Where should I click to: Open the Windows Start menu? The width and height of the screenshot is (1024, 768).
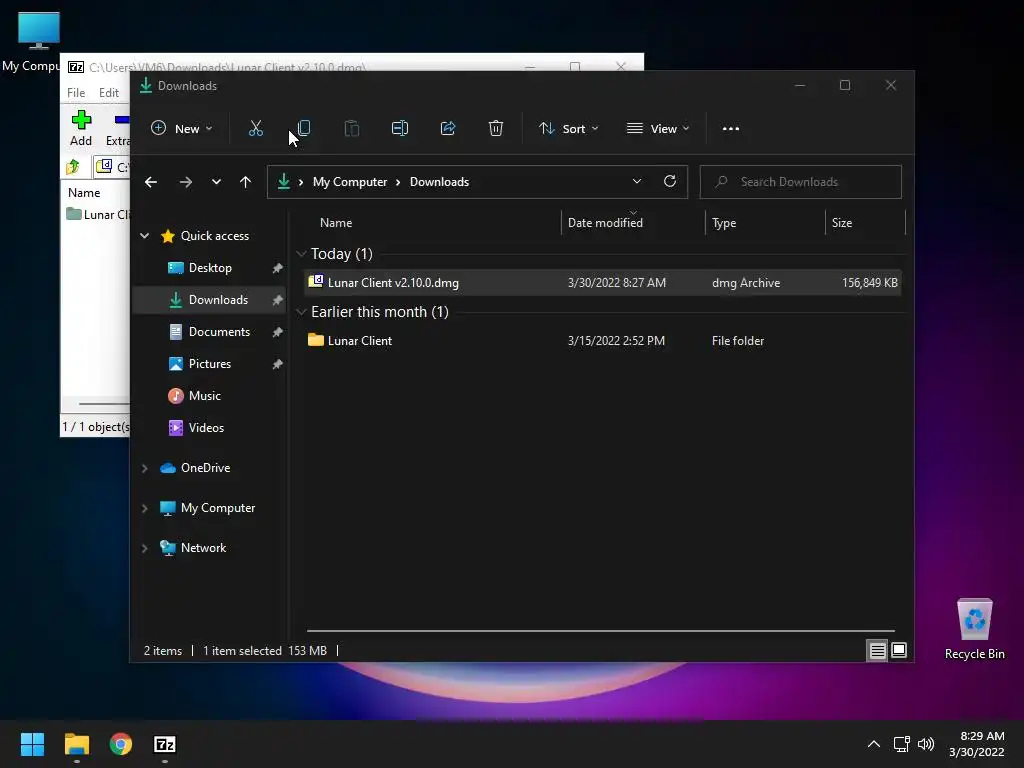pyautogui.click(x=32, y=744)
